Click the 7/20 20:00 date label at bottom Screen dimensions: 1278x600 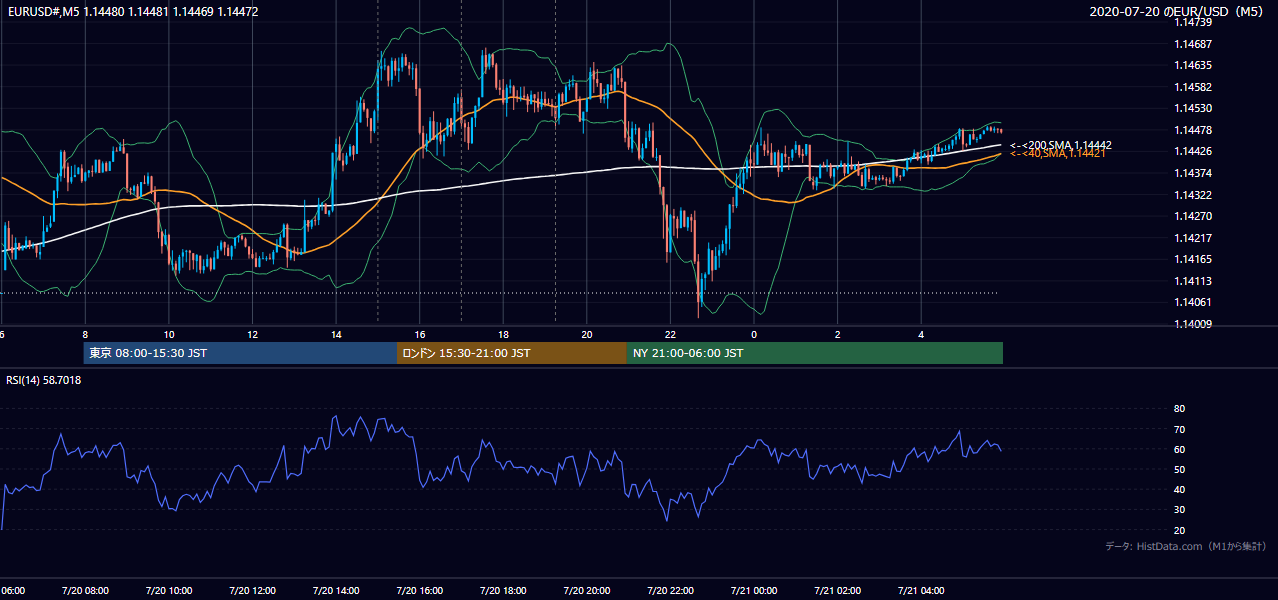(587, 591)
